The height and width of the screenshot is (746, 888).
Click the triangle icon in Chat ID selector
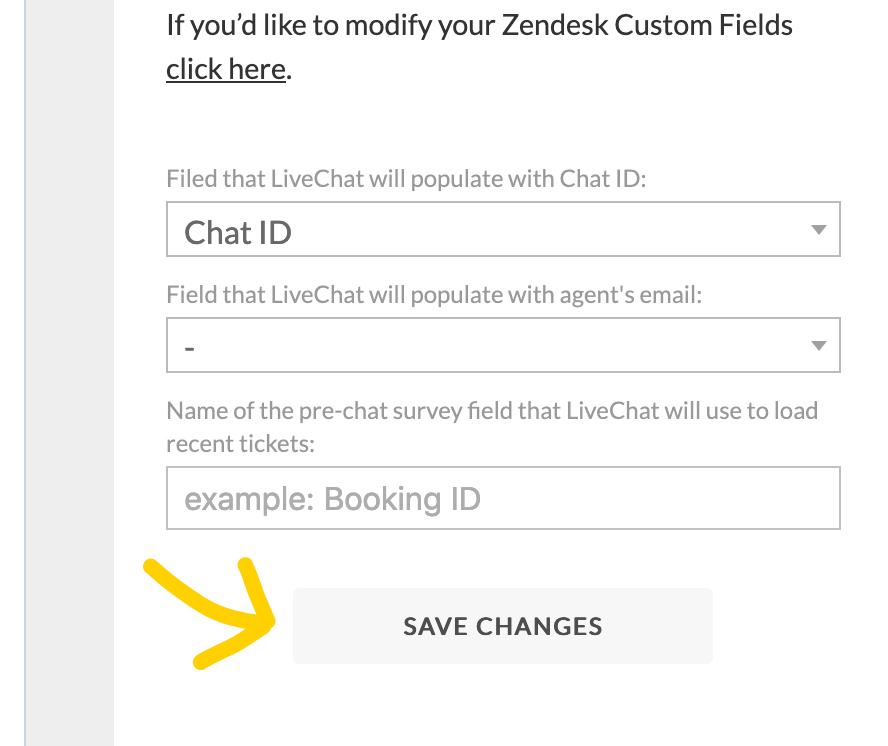tap(818, 229)
